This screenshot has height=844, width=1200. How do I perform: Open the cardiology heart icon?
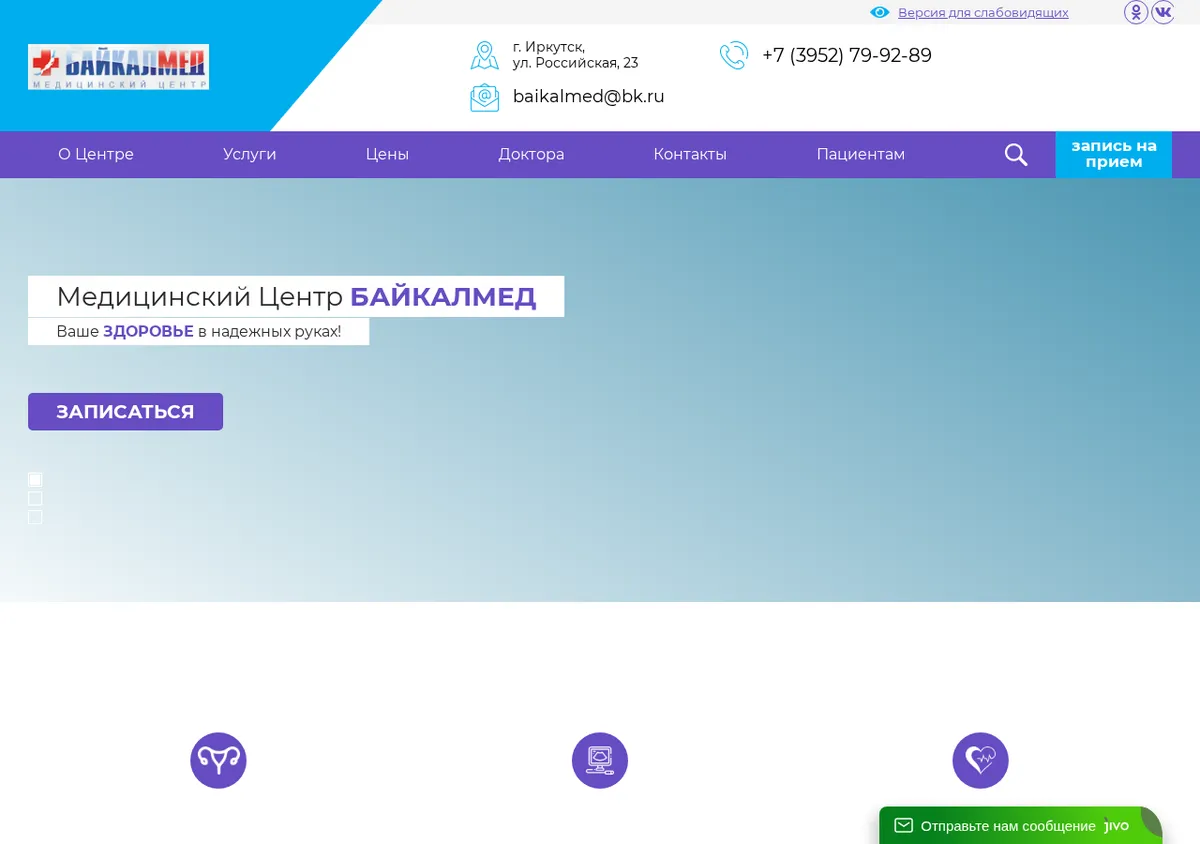pos(981,760)
